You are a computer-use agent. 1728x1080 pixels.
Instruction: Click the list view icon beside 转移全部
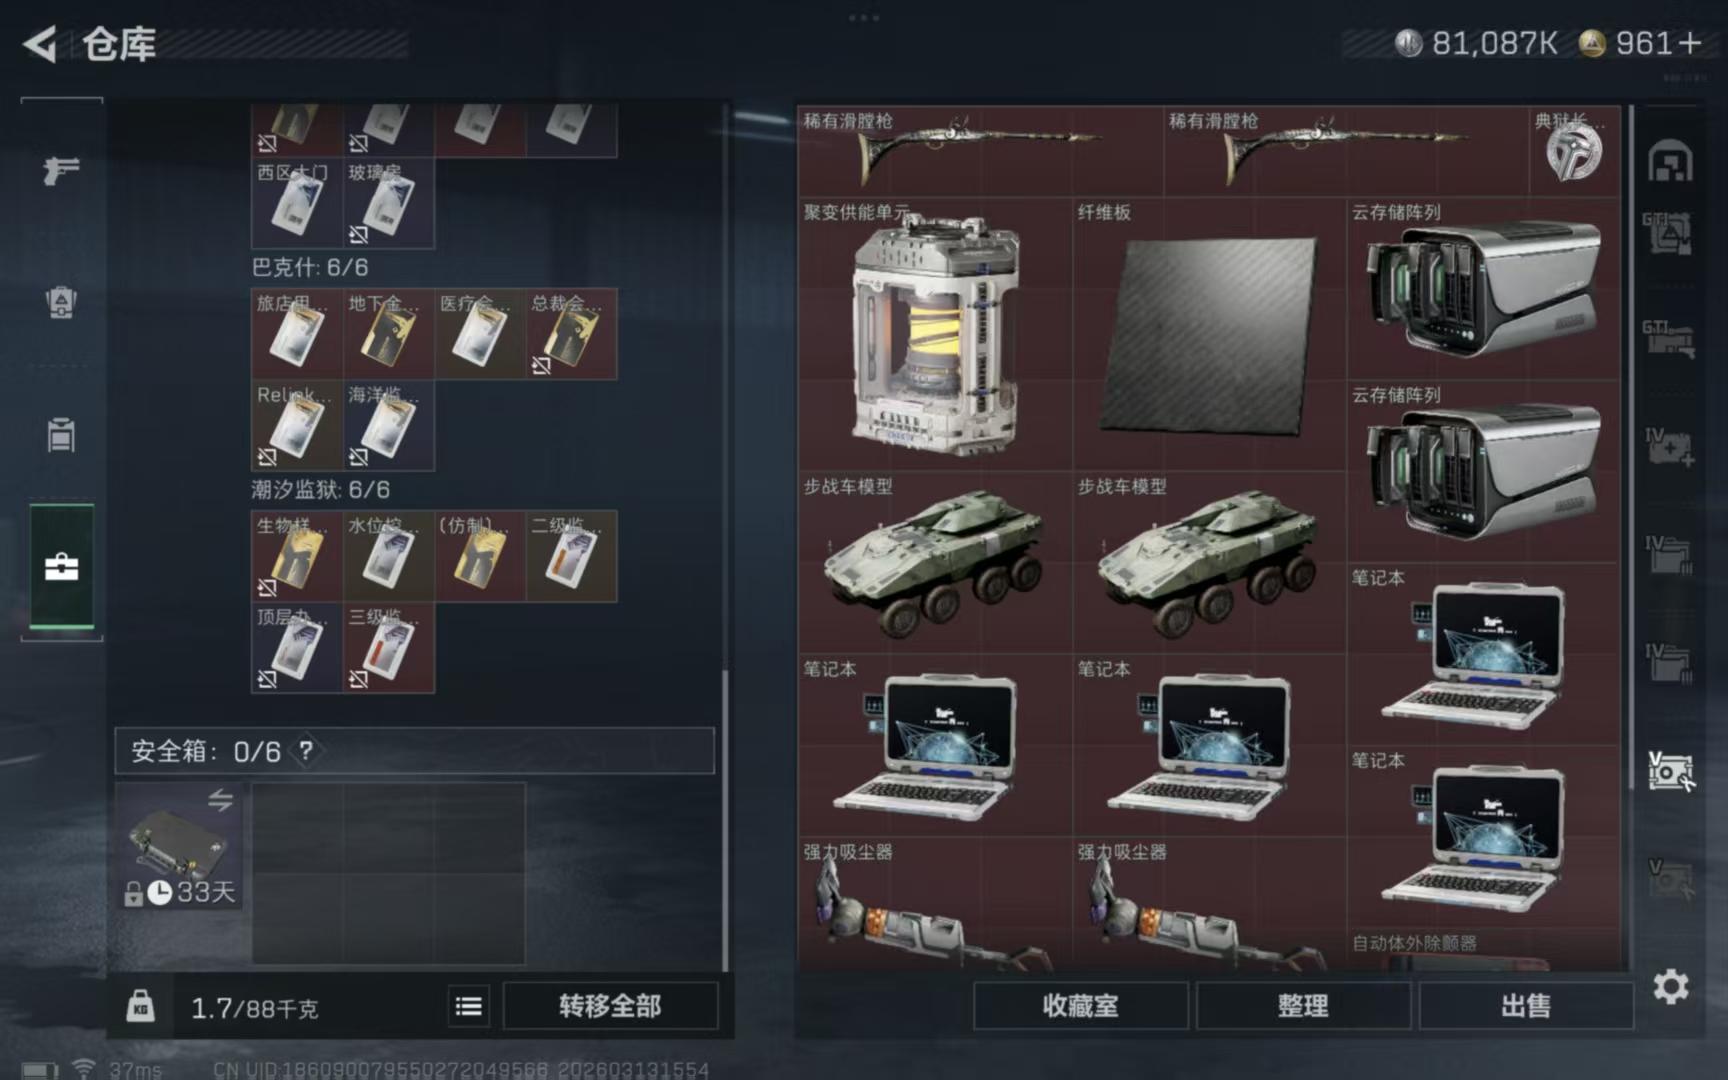pos(468,1006)
